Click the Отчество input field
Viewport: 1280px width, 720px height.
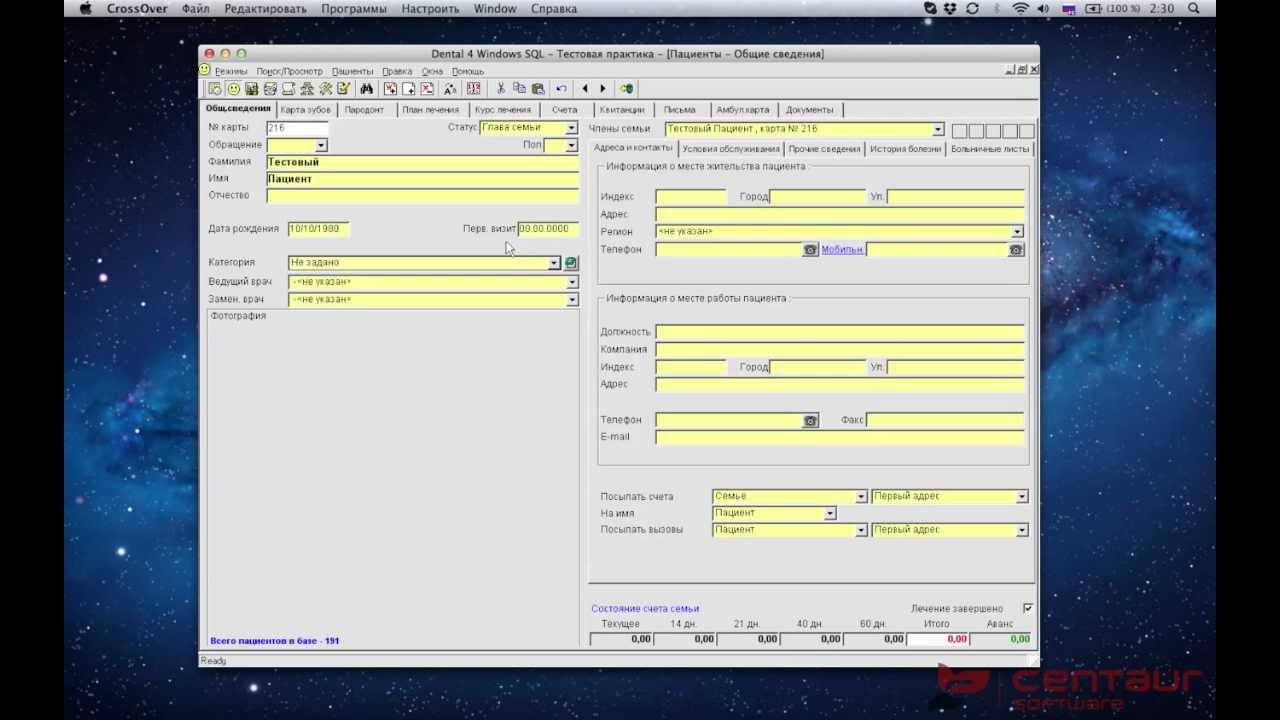click(423, 196)
